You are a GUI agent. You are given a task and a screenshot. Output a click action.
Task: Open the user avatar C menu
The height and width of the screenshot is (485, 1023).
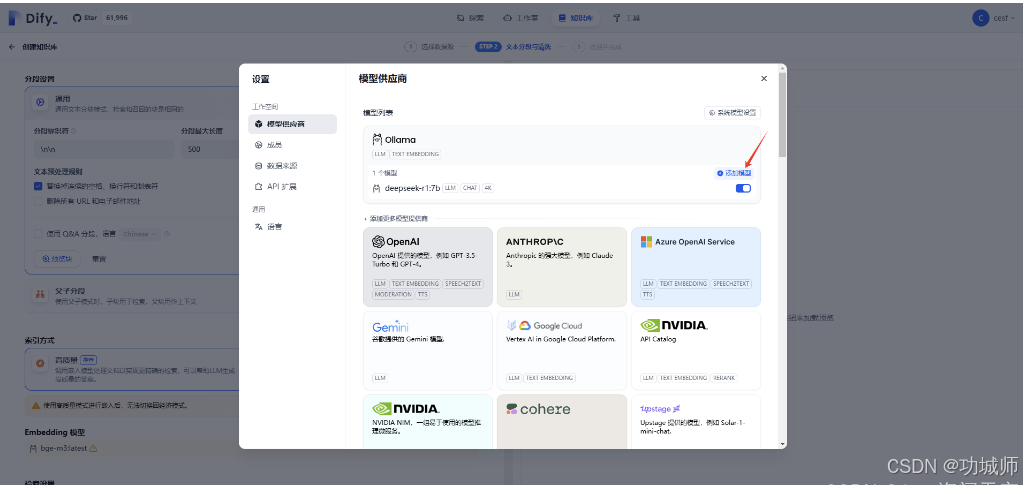coord(980,18)
